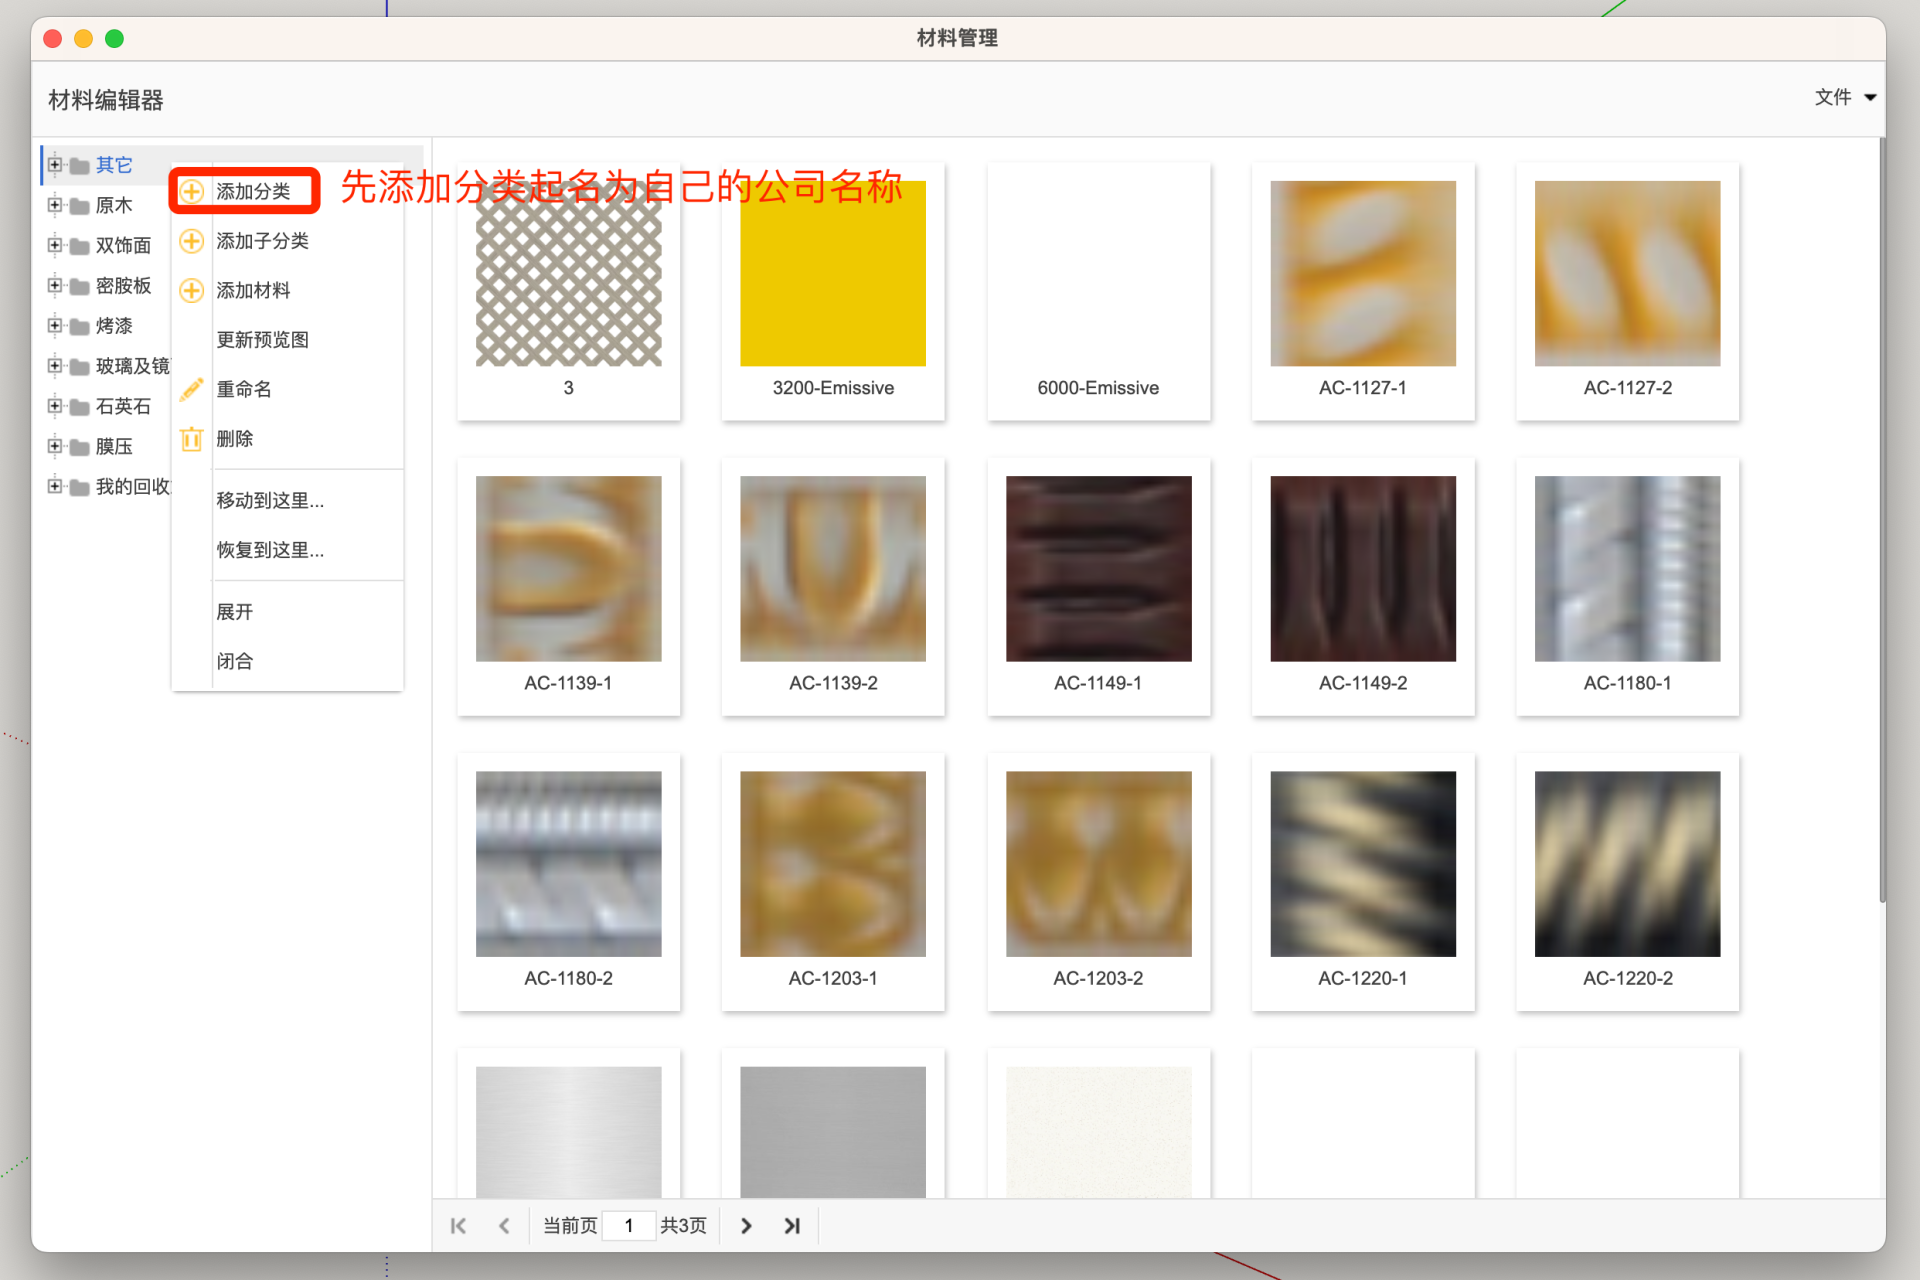The width and height of the screenshot is (1920, 1280).
Task: Click the trash icon beside 删除
Action: (x=191, y=438)
